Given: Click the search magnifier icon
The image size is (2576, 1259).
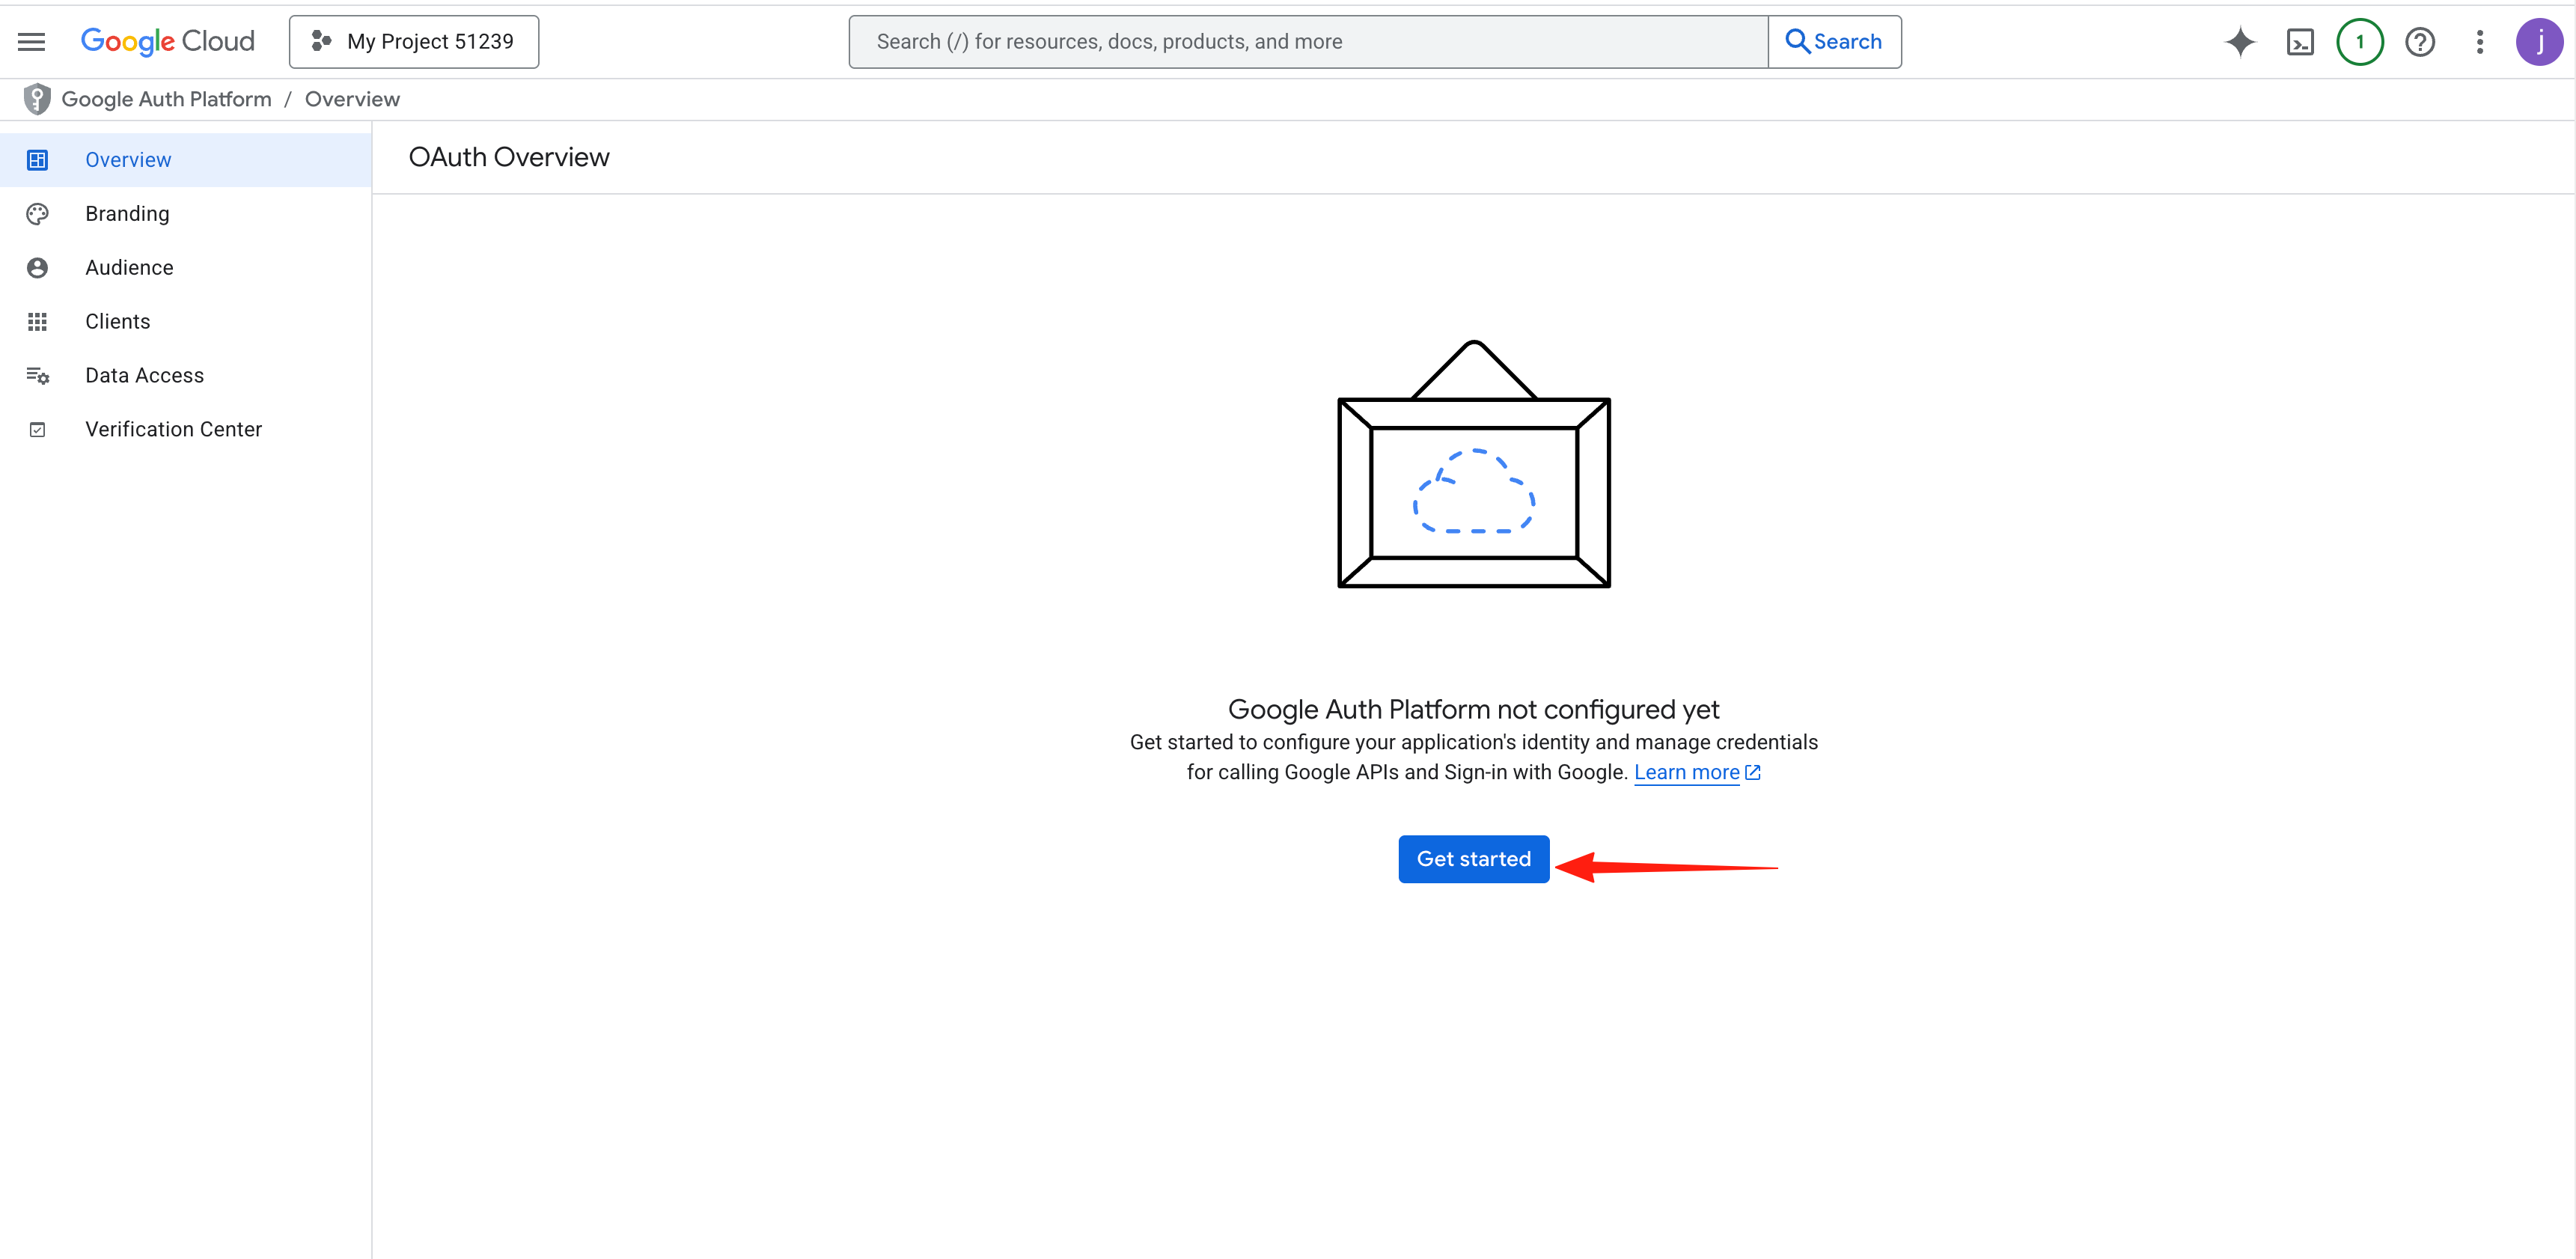Looking at the screenshot, I should pyautogui.click(x=1797, y=41).
